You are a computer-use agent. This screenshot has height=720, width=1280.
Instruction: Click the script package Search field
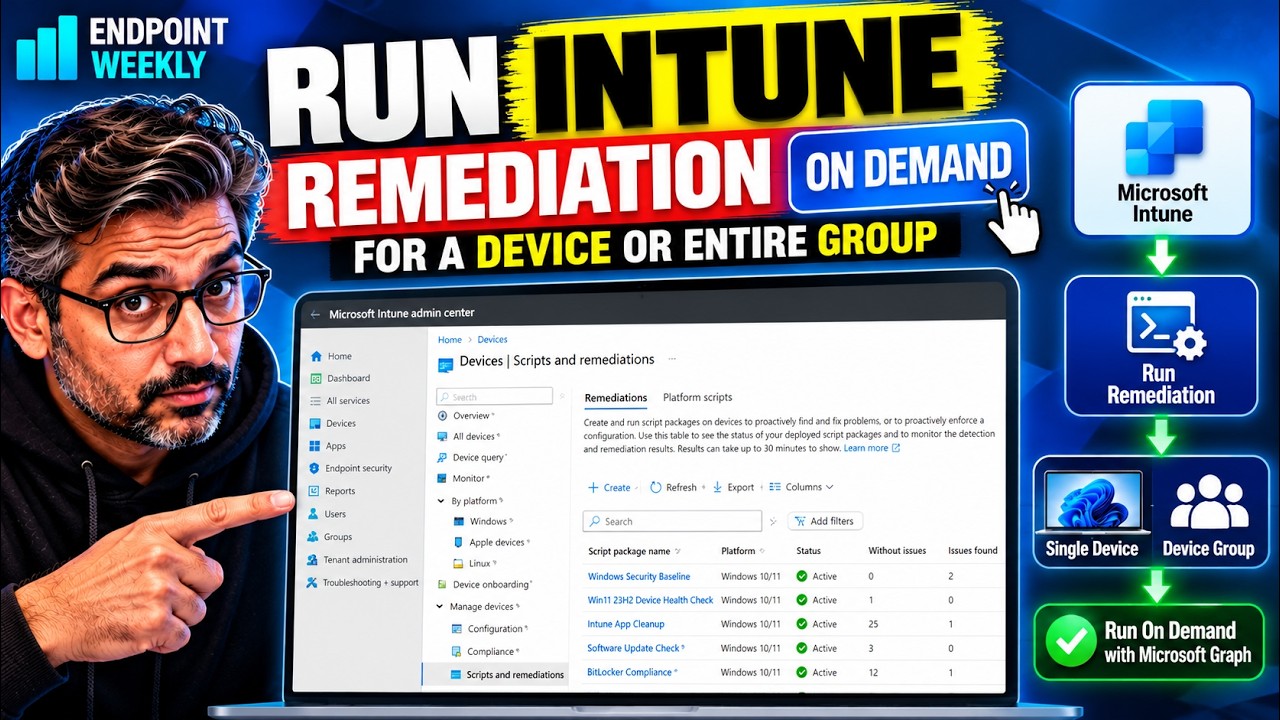[672, 521]
